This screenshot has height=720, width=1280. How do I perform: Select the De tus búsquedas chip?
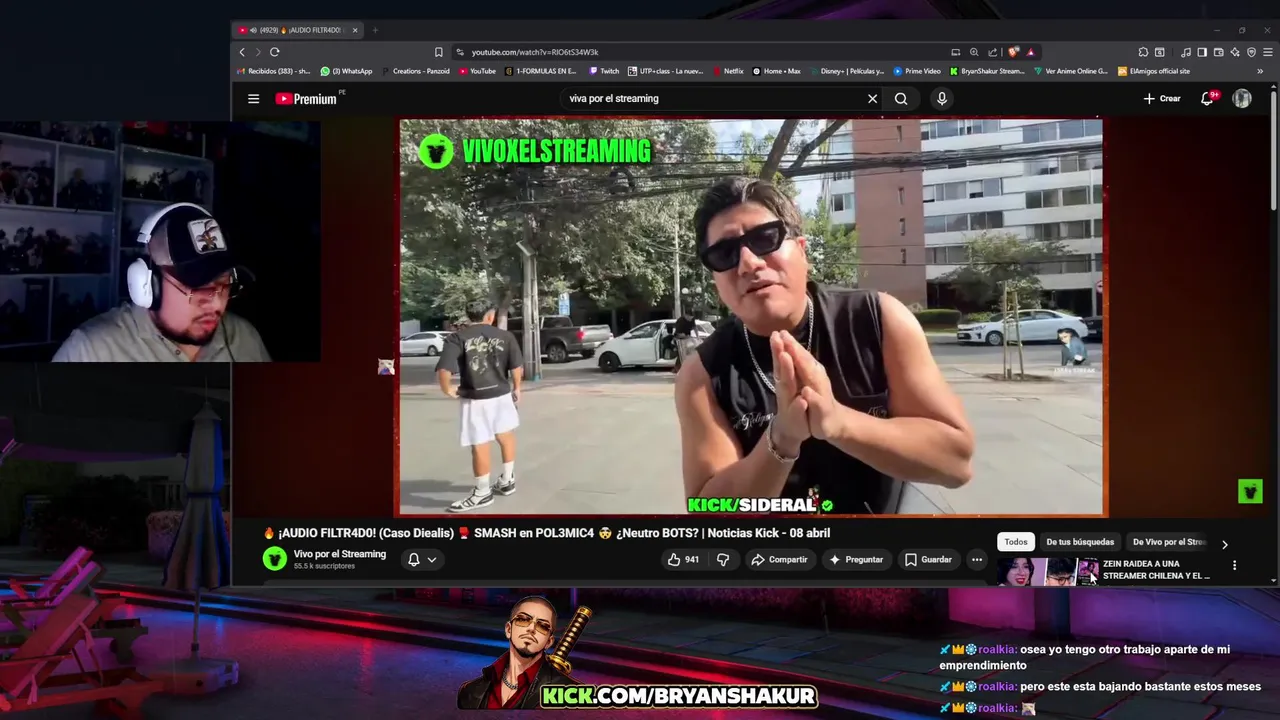tap(1080, 542)
